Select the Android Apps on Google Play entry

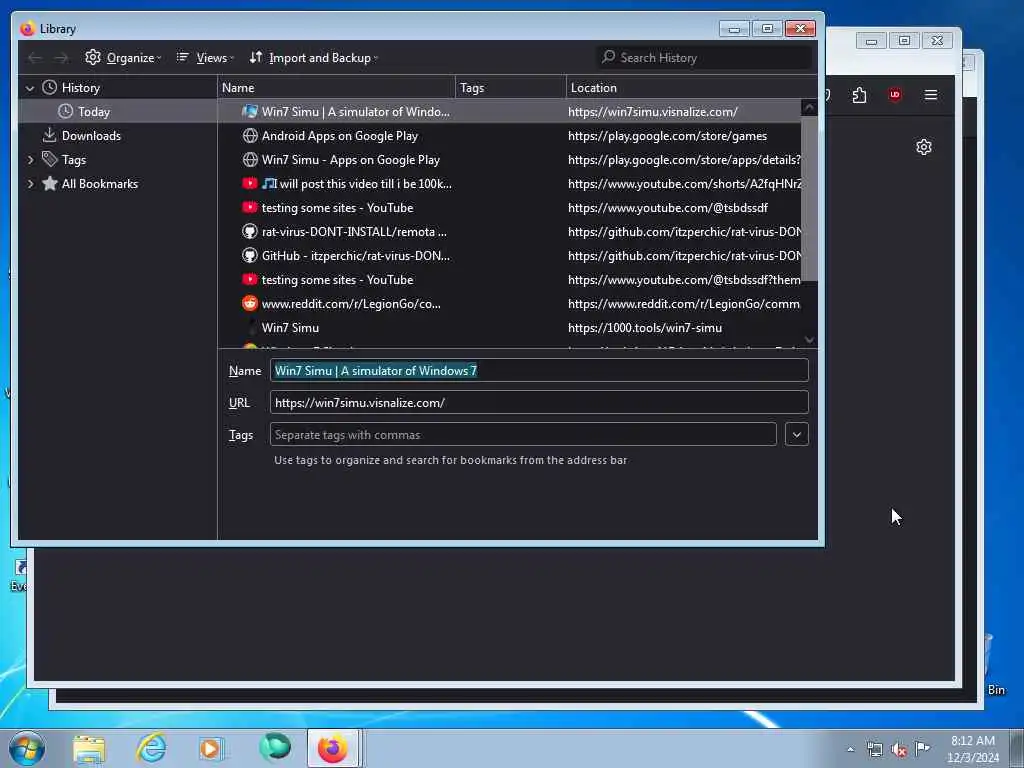[x=509, y=136]
